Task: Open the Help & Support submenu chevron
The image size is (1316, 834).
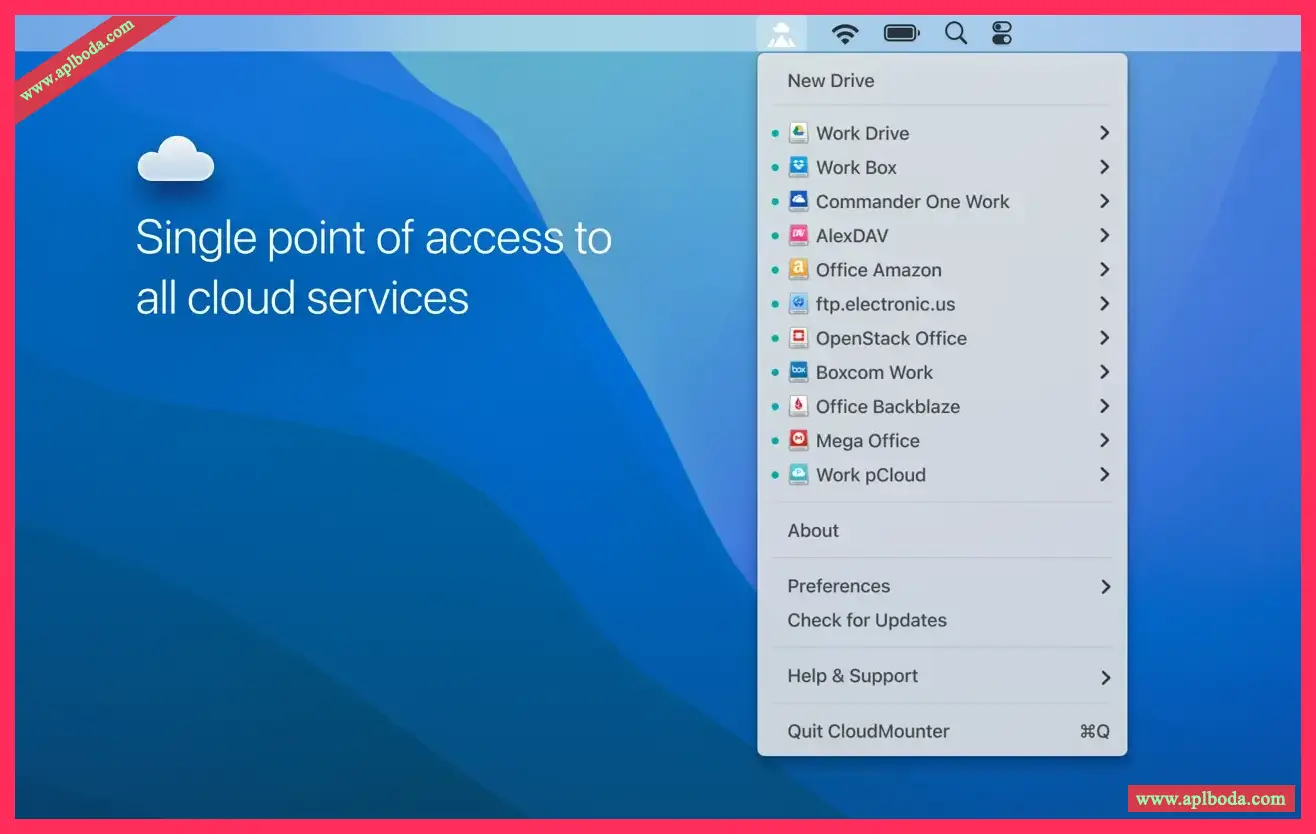Action: click(x=1105, y=678)
